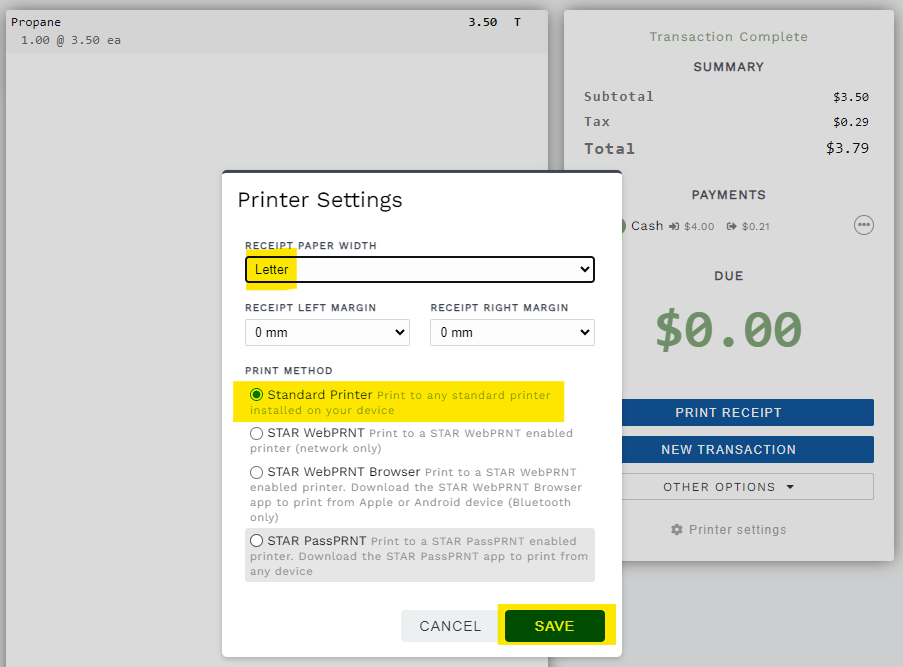Image resolution: width=903 pixels, height=667 pixels.
Task: Click the tendered arrow icon before $4.00
Action: (675, 226)
